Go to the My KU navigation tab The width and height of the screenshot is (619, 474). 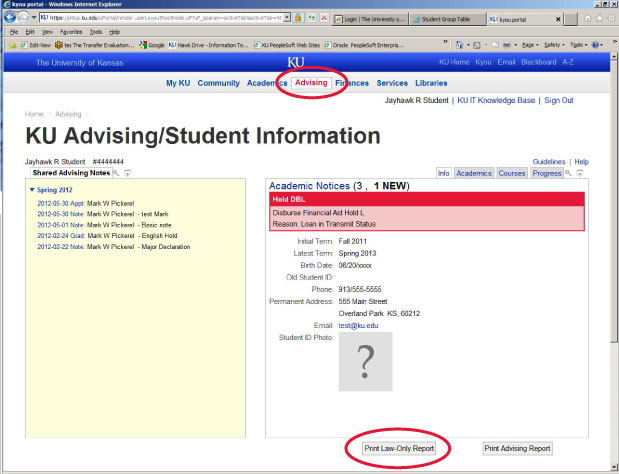pyautogui.click(x=178, y=83)
